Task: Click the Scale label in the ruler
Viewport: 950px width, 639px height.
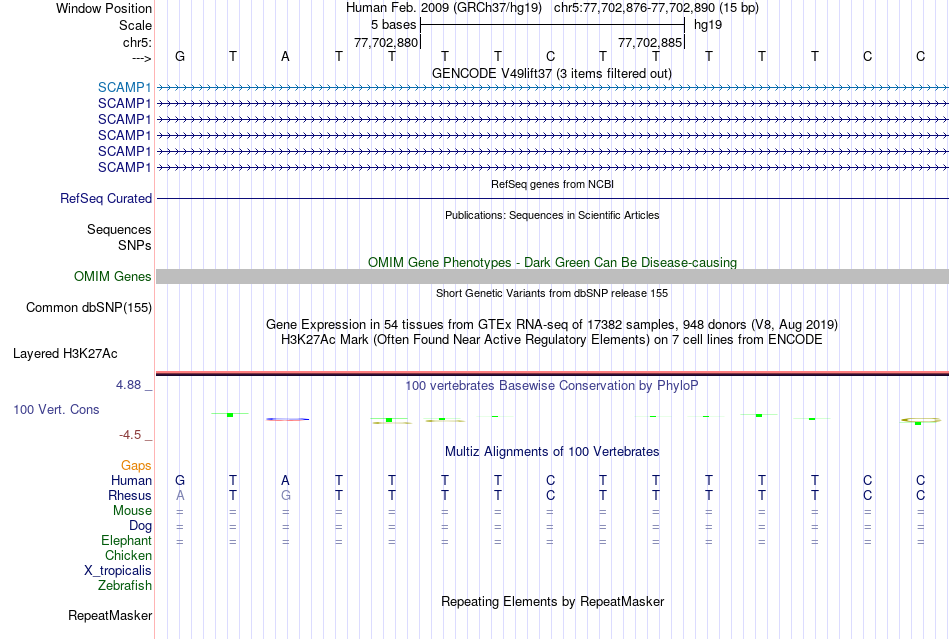Action: 135,25
